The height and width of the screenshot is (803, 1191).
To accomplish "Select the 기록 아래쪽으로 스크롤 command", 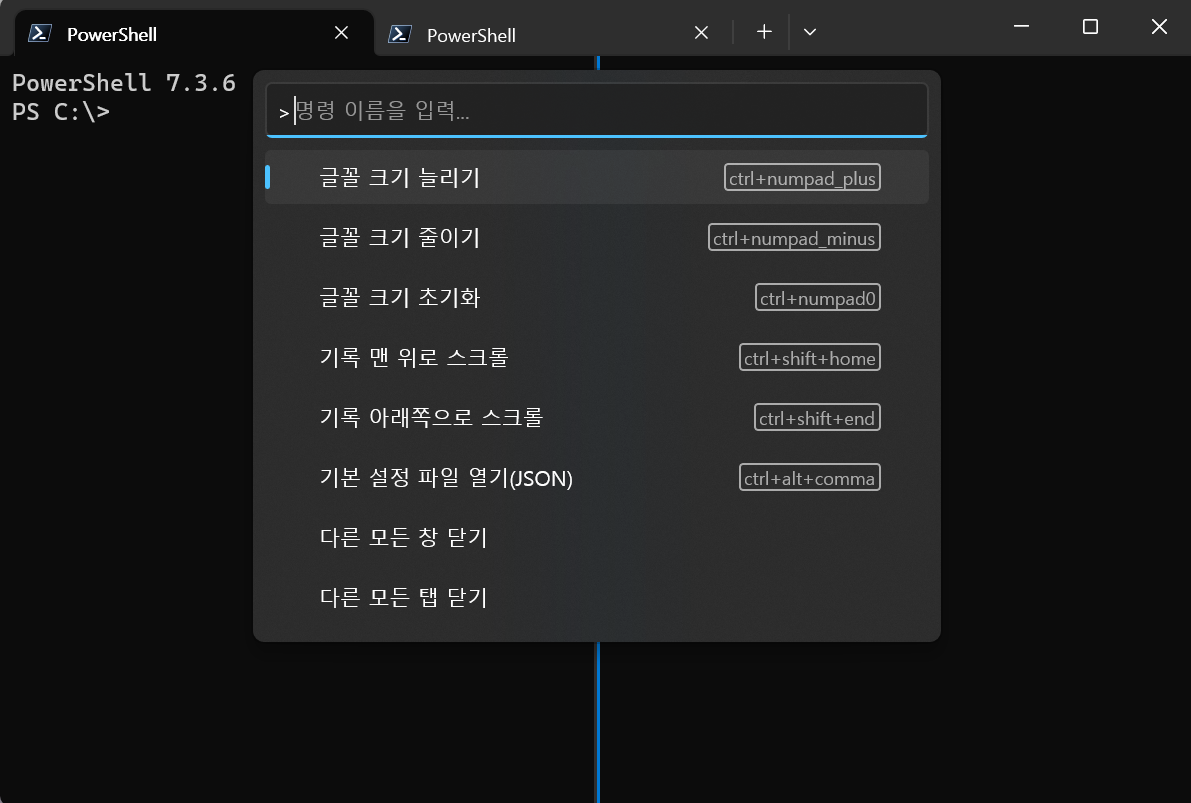I will [597, 417].
